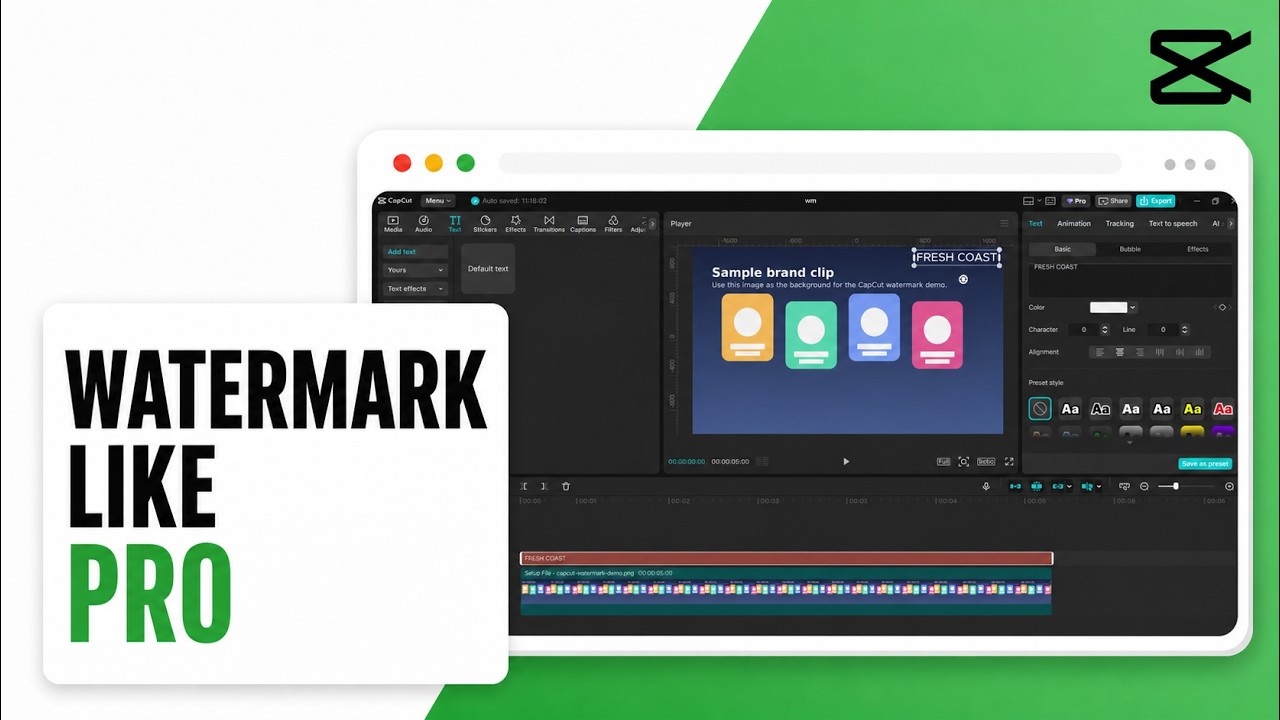Select the Text tool icon
Viewport: 1280px width, 720px height.
[x=455, y=223]
